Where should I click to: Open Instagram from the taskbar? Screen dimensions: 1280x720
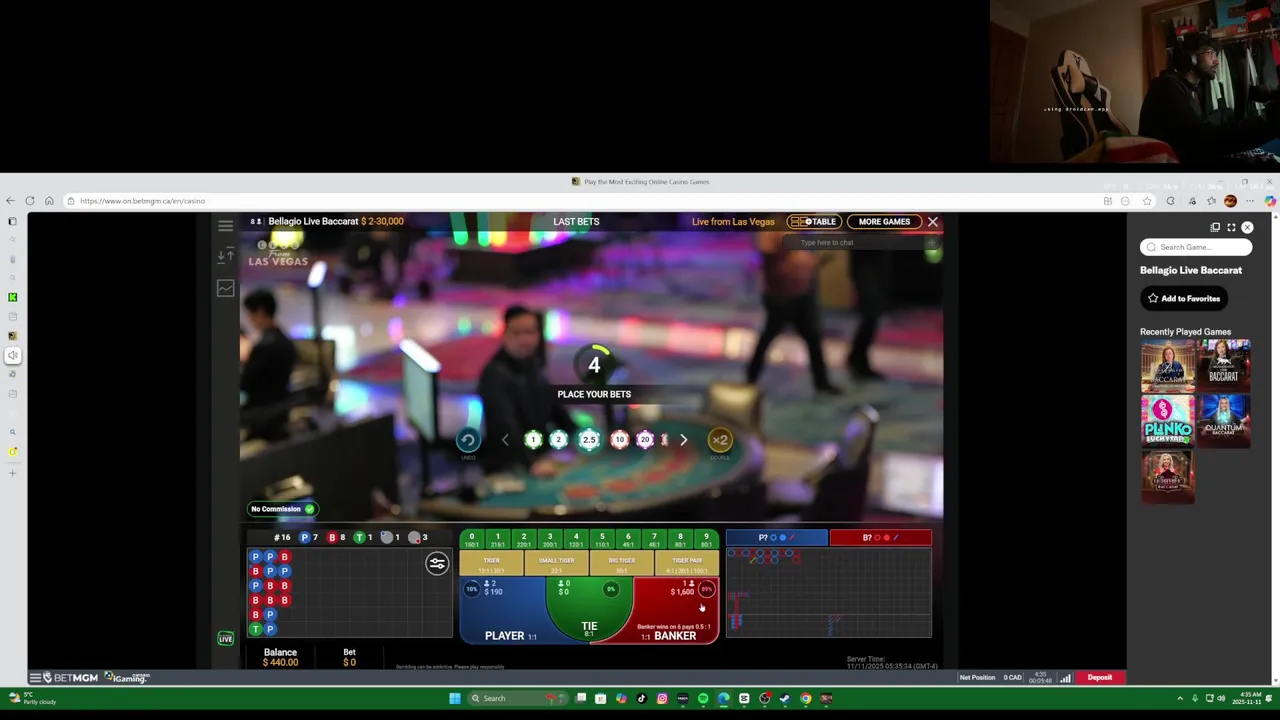[662, 698]
